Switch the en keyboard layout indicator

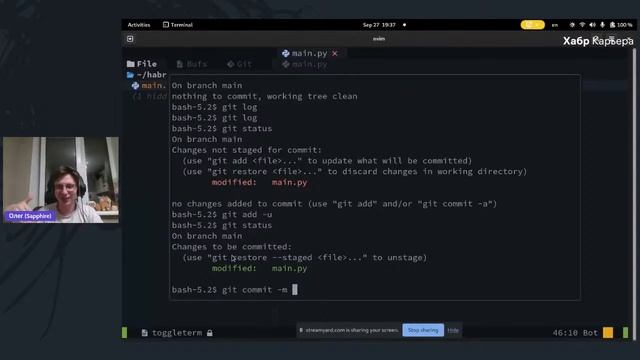[555, 25]
